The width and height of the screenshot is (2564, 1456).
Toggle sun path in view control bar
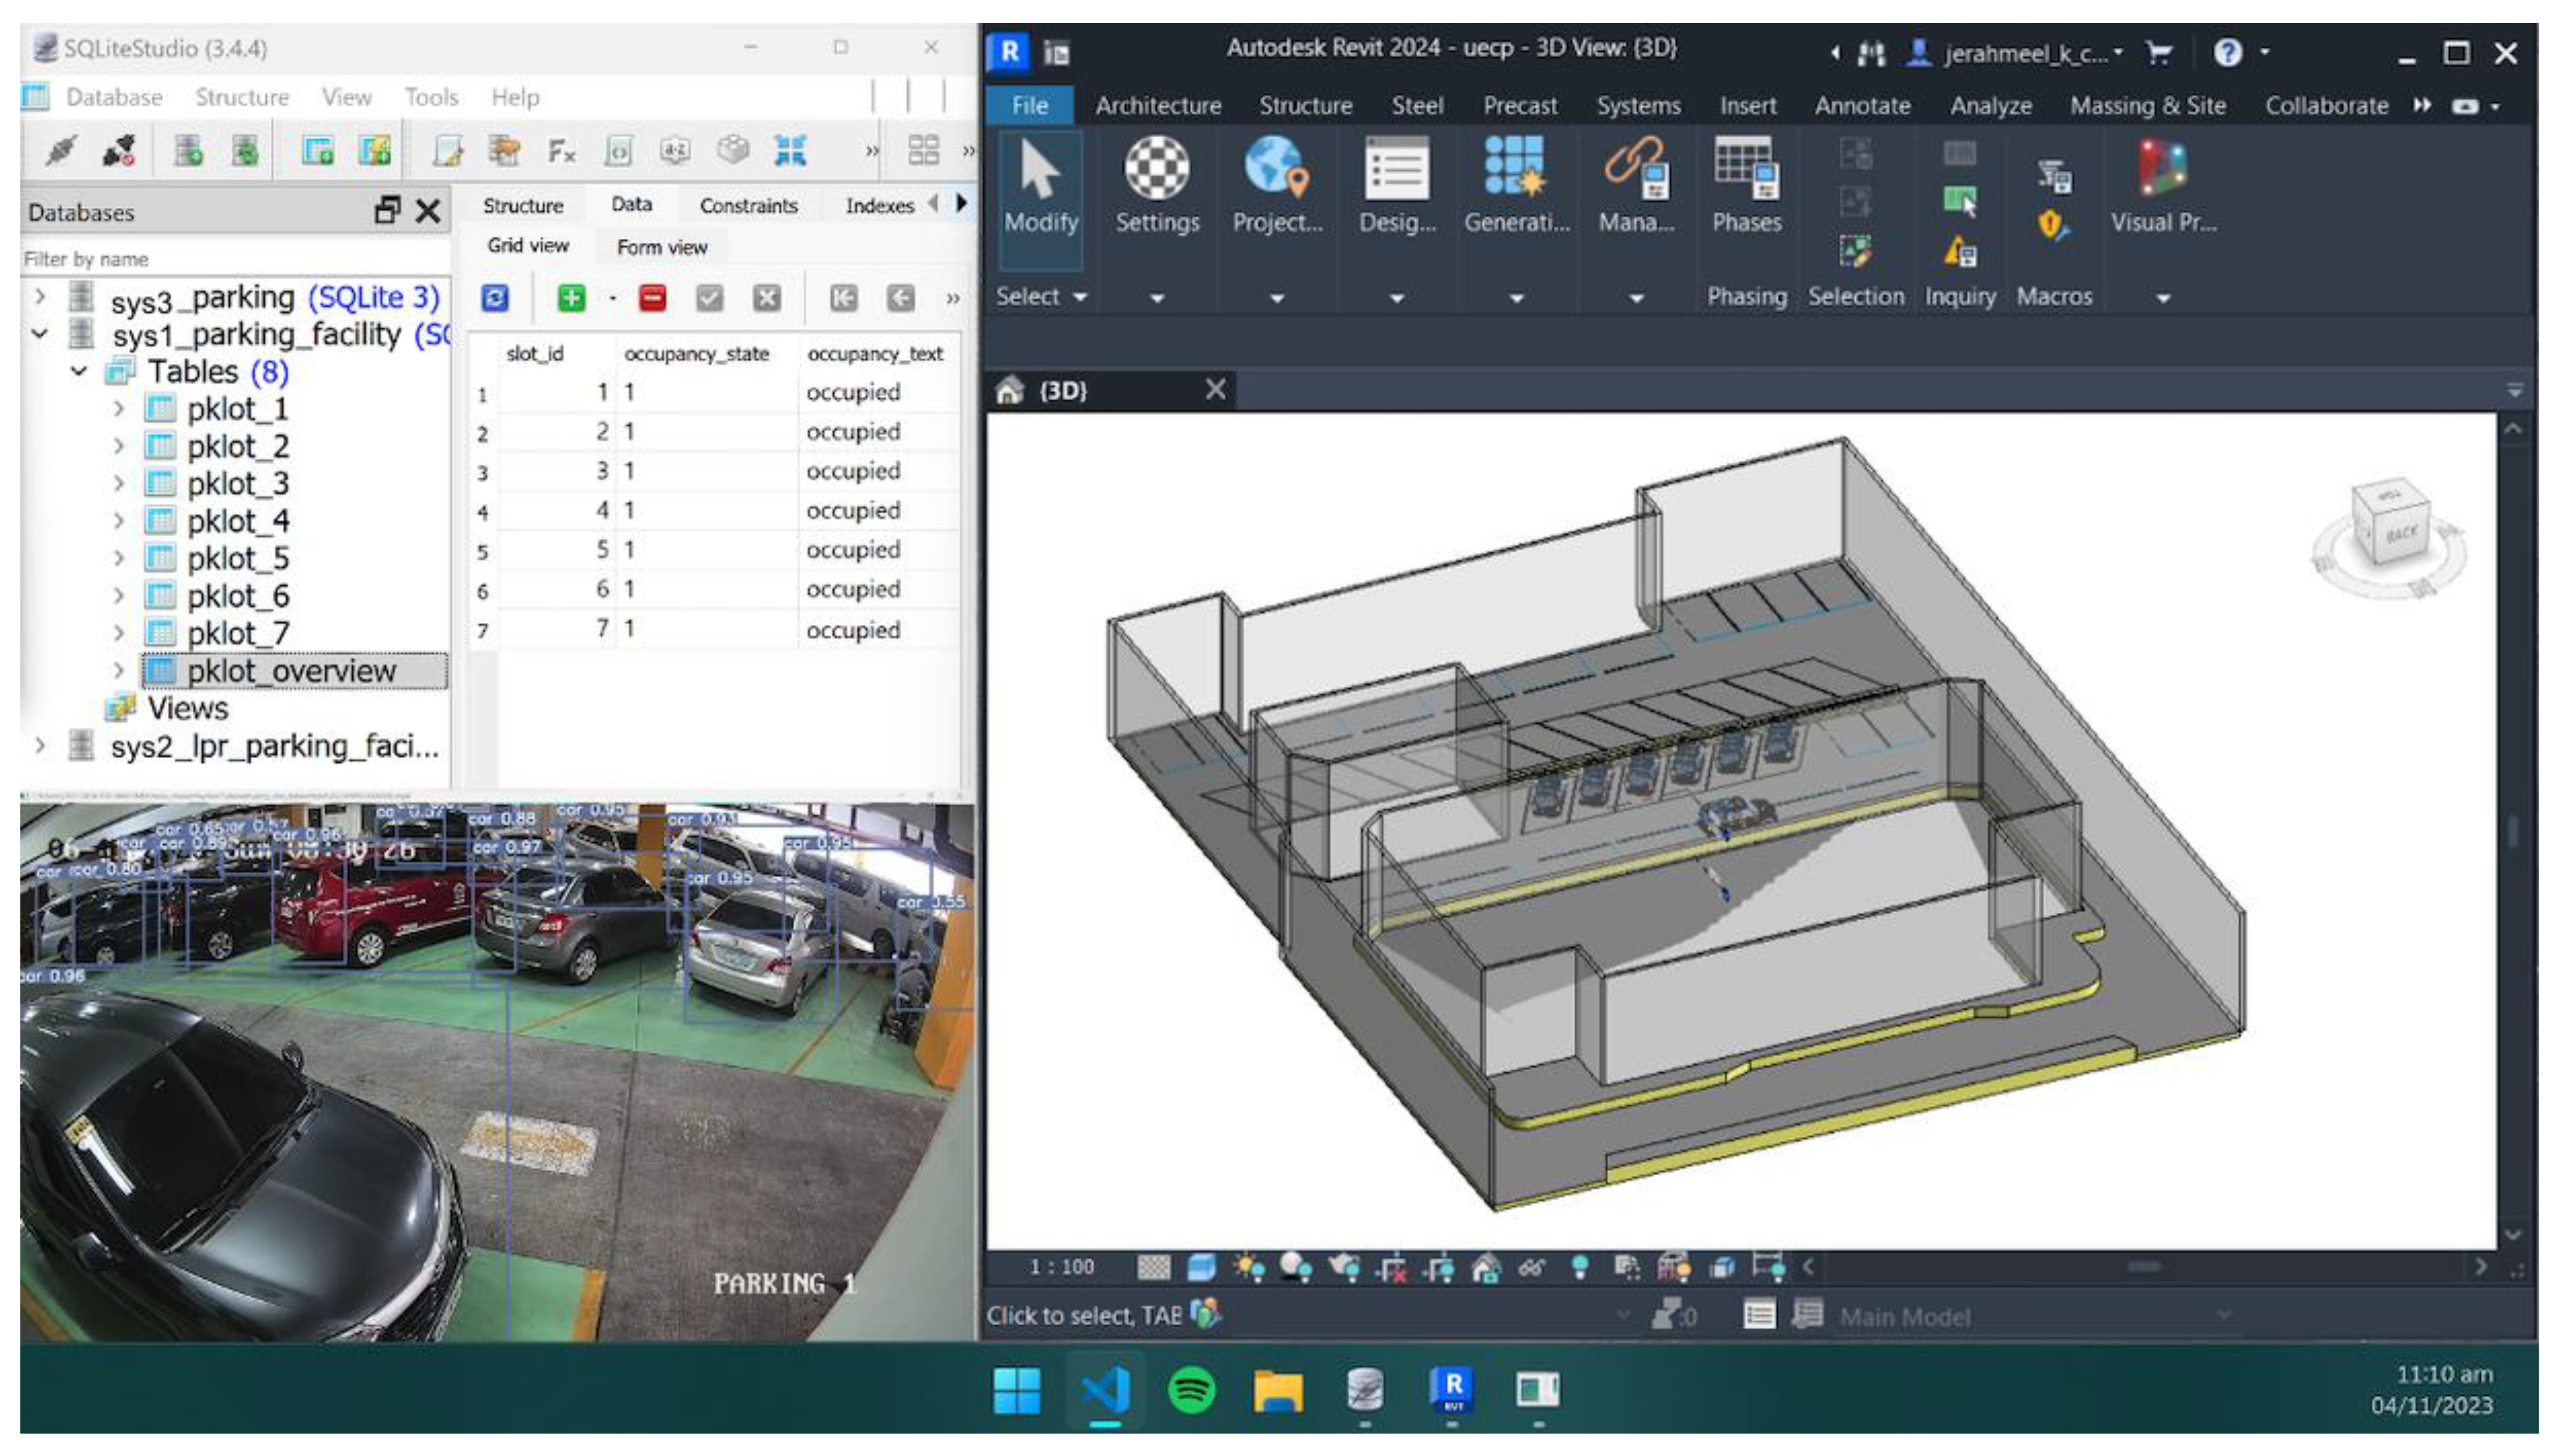point(1248,1268)
